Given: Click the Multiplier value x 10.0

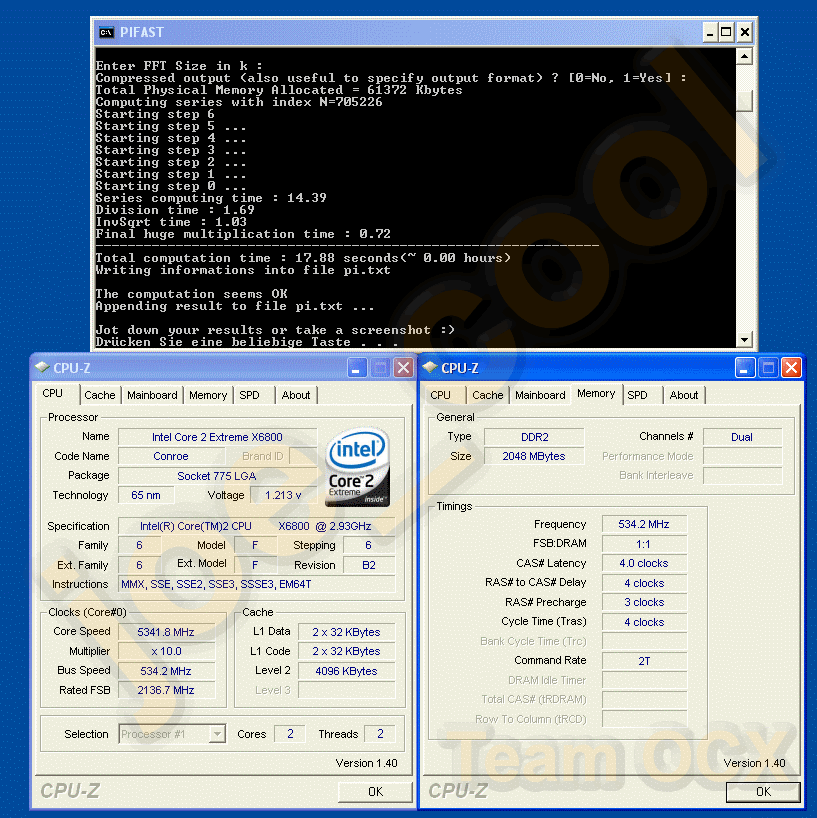Looking at the screenshot, I should tap(166, 651).
